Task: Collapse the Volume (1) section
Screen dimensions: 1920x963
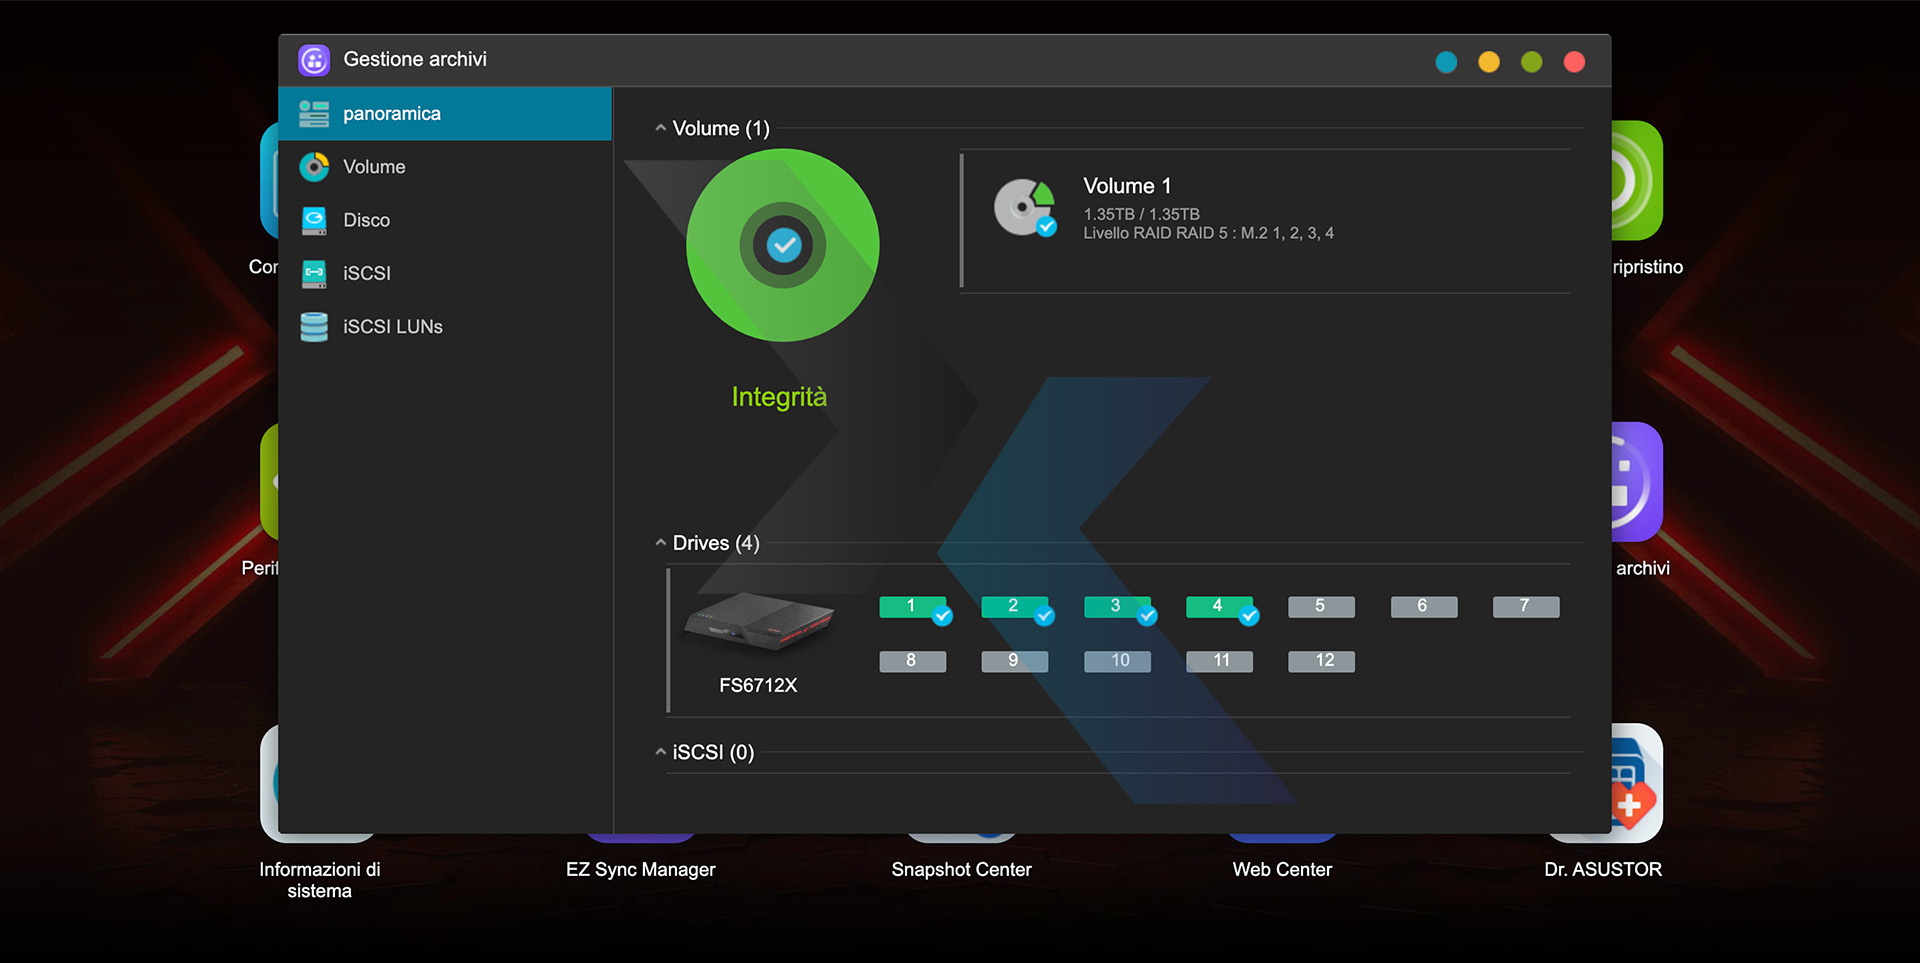Action: tap(660, 128)
